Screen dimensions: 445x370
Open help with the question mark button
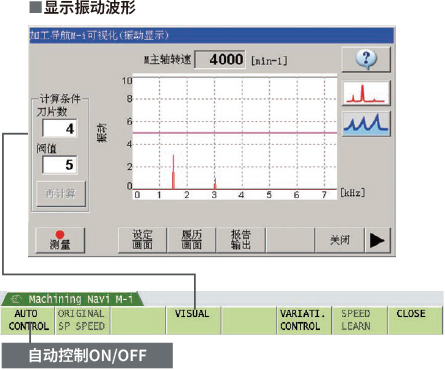click(366, 59)
